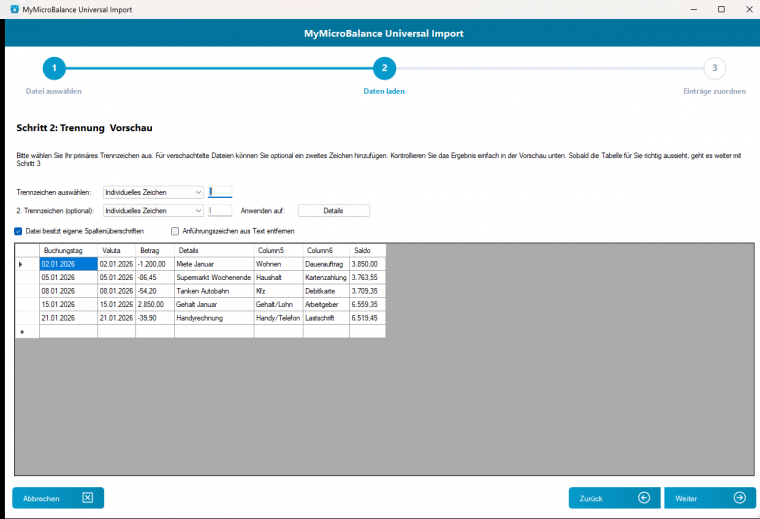760x519 pixels.
Task: Select the cell 'Tanken Autobahn'
Action: coord(214,291)
